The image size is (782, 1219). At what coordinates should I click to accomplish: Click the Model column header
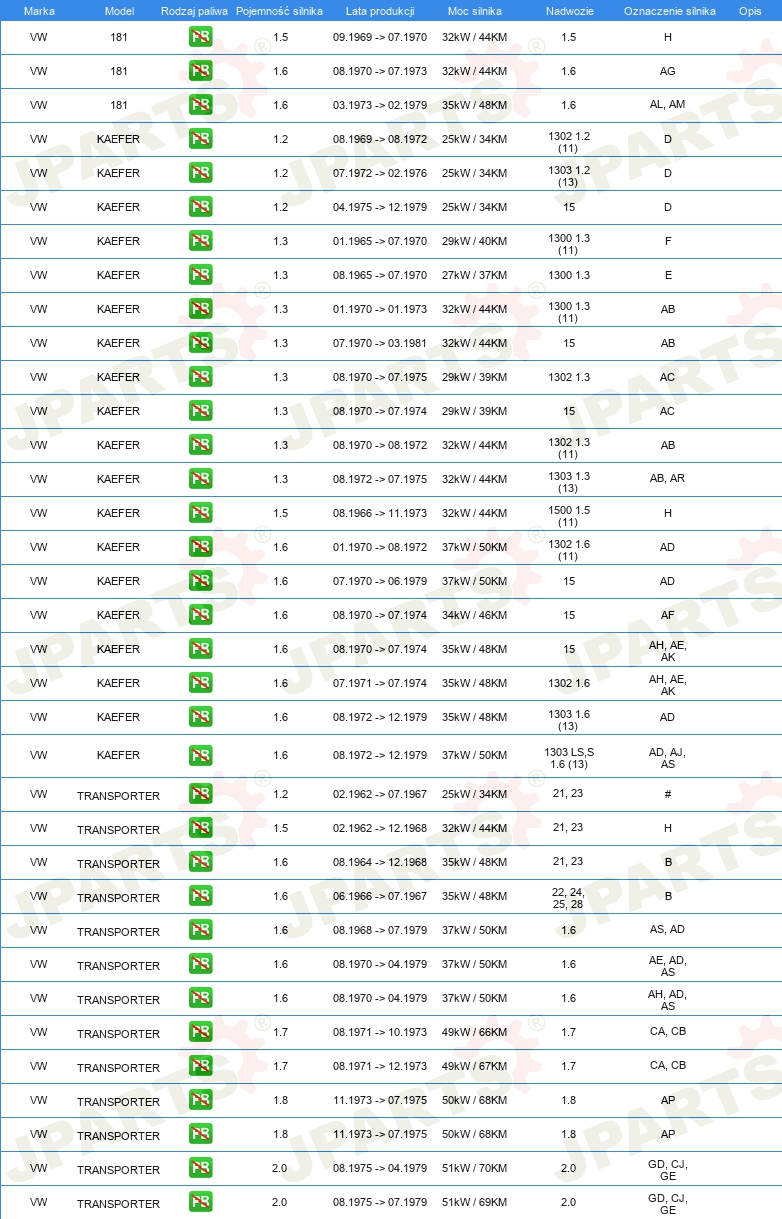coord(119,11)
